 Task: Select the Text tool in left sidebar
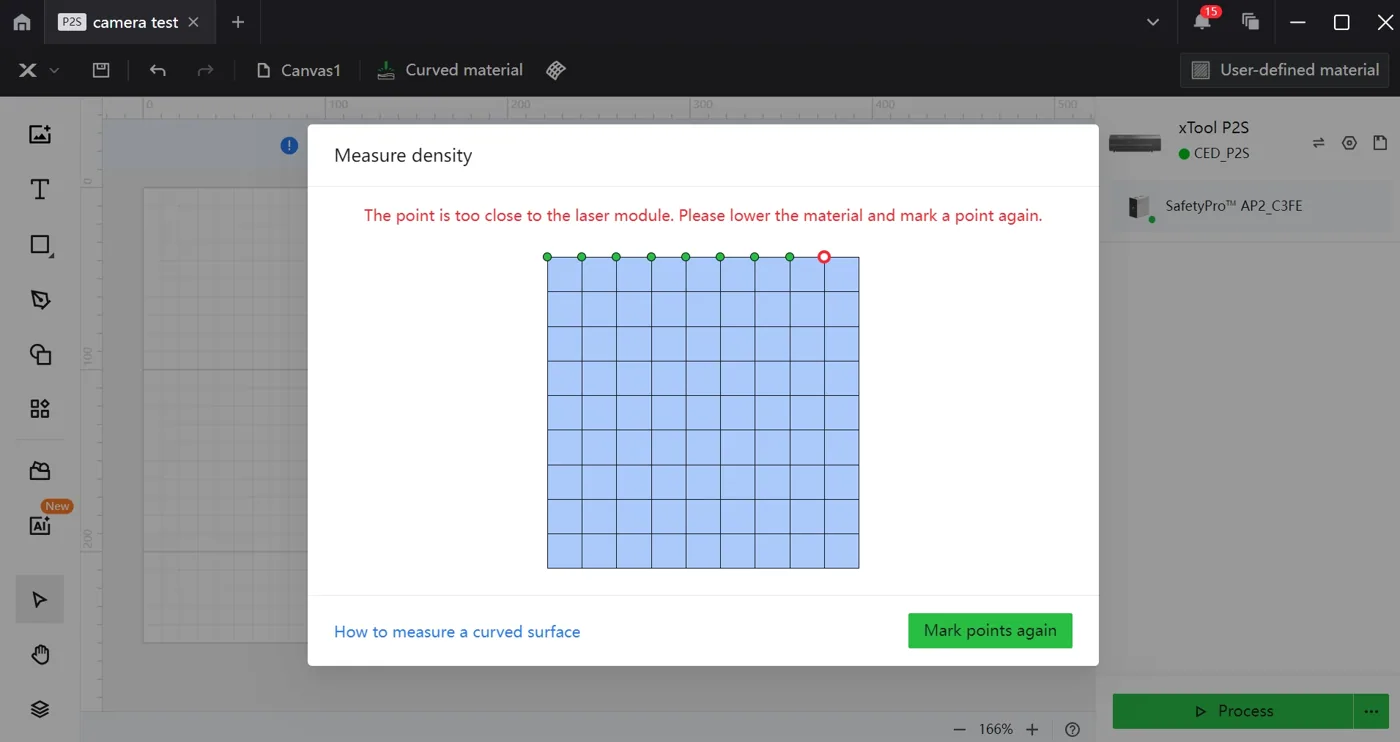click(x=40, y=190)
